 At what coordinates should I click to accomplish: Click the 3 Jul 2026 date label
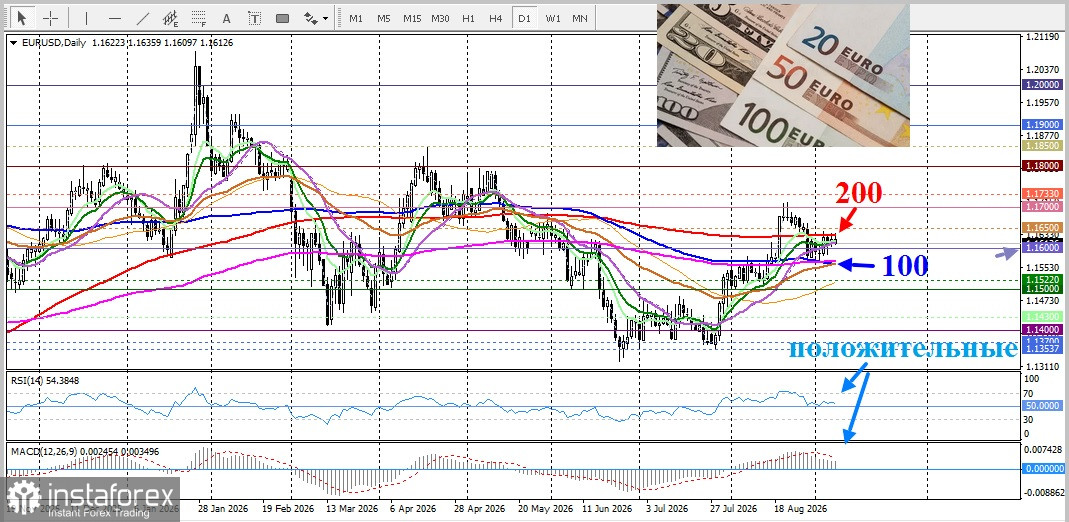point(667,508)
